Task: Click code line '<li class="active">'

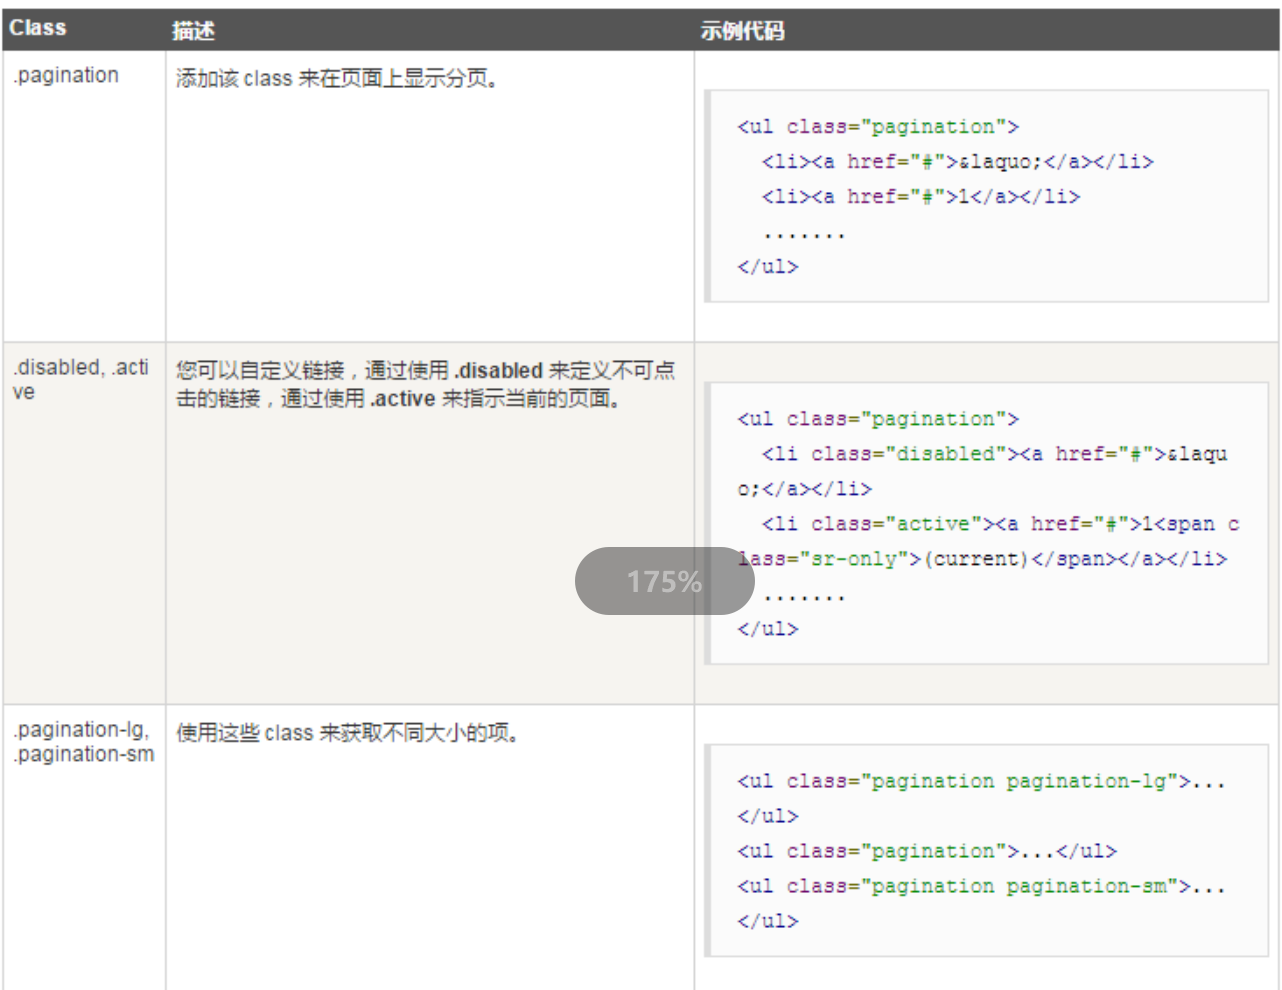Action: click(1000, 524)
